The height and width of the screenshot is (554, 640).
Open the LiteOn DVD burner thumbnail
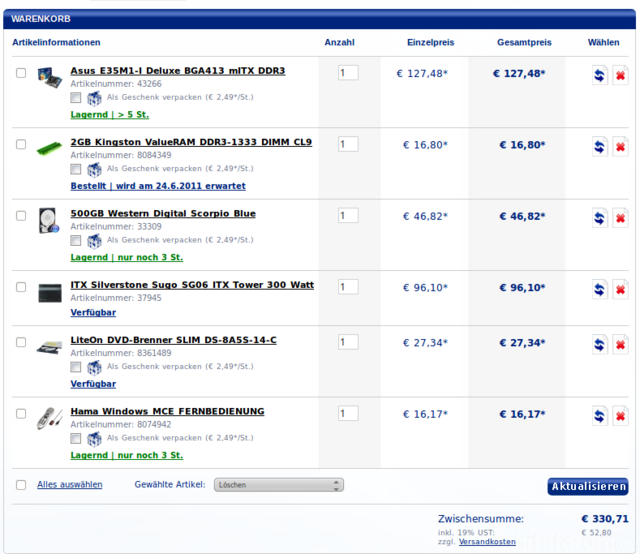[x=49, y=348]
